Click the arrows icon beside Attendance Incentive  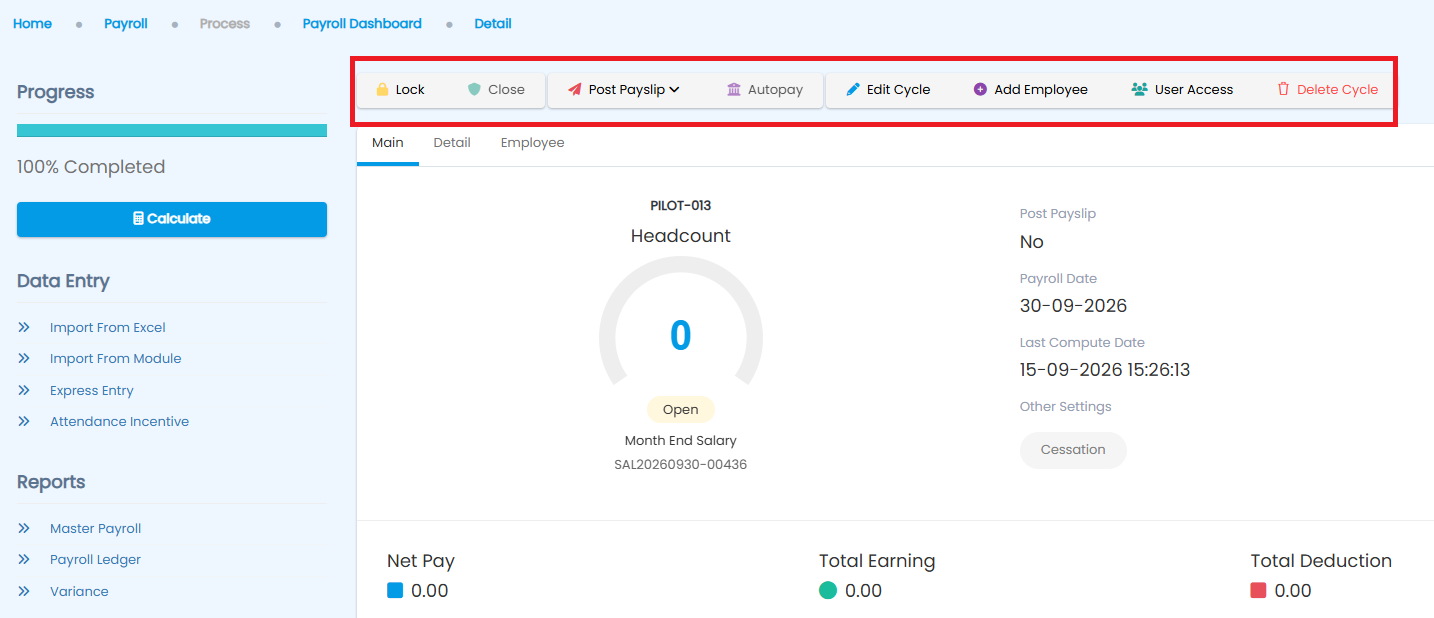click(x=24, y=421)
